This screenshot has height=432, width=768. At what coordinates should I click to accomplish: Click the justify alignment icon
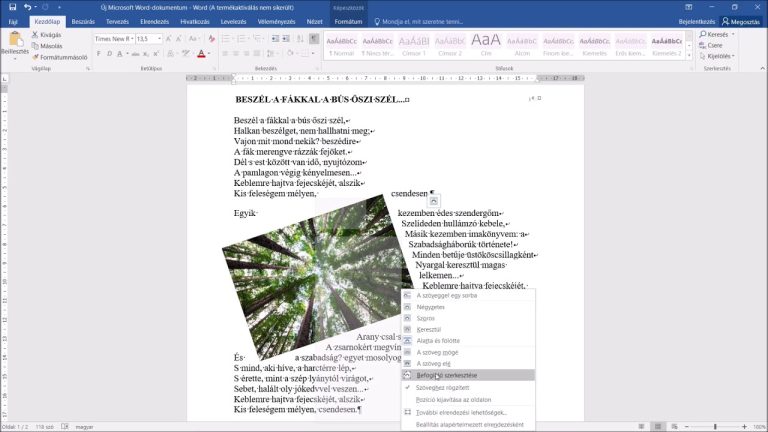pos(257,53)
